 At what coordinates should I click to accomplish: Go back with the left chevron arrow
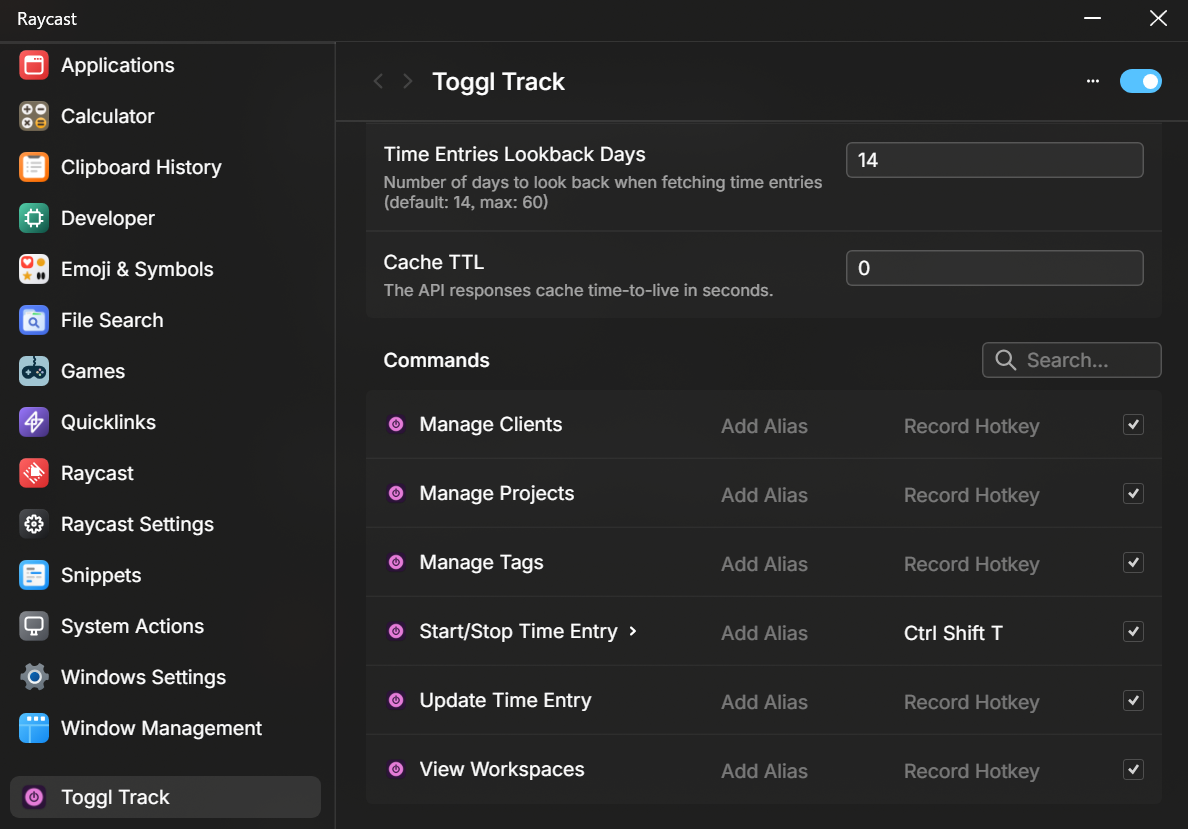(x=378, y=81)
